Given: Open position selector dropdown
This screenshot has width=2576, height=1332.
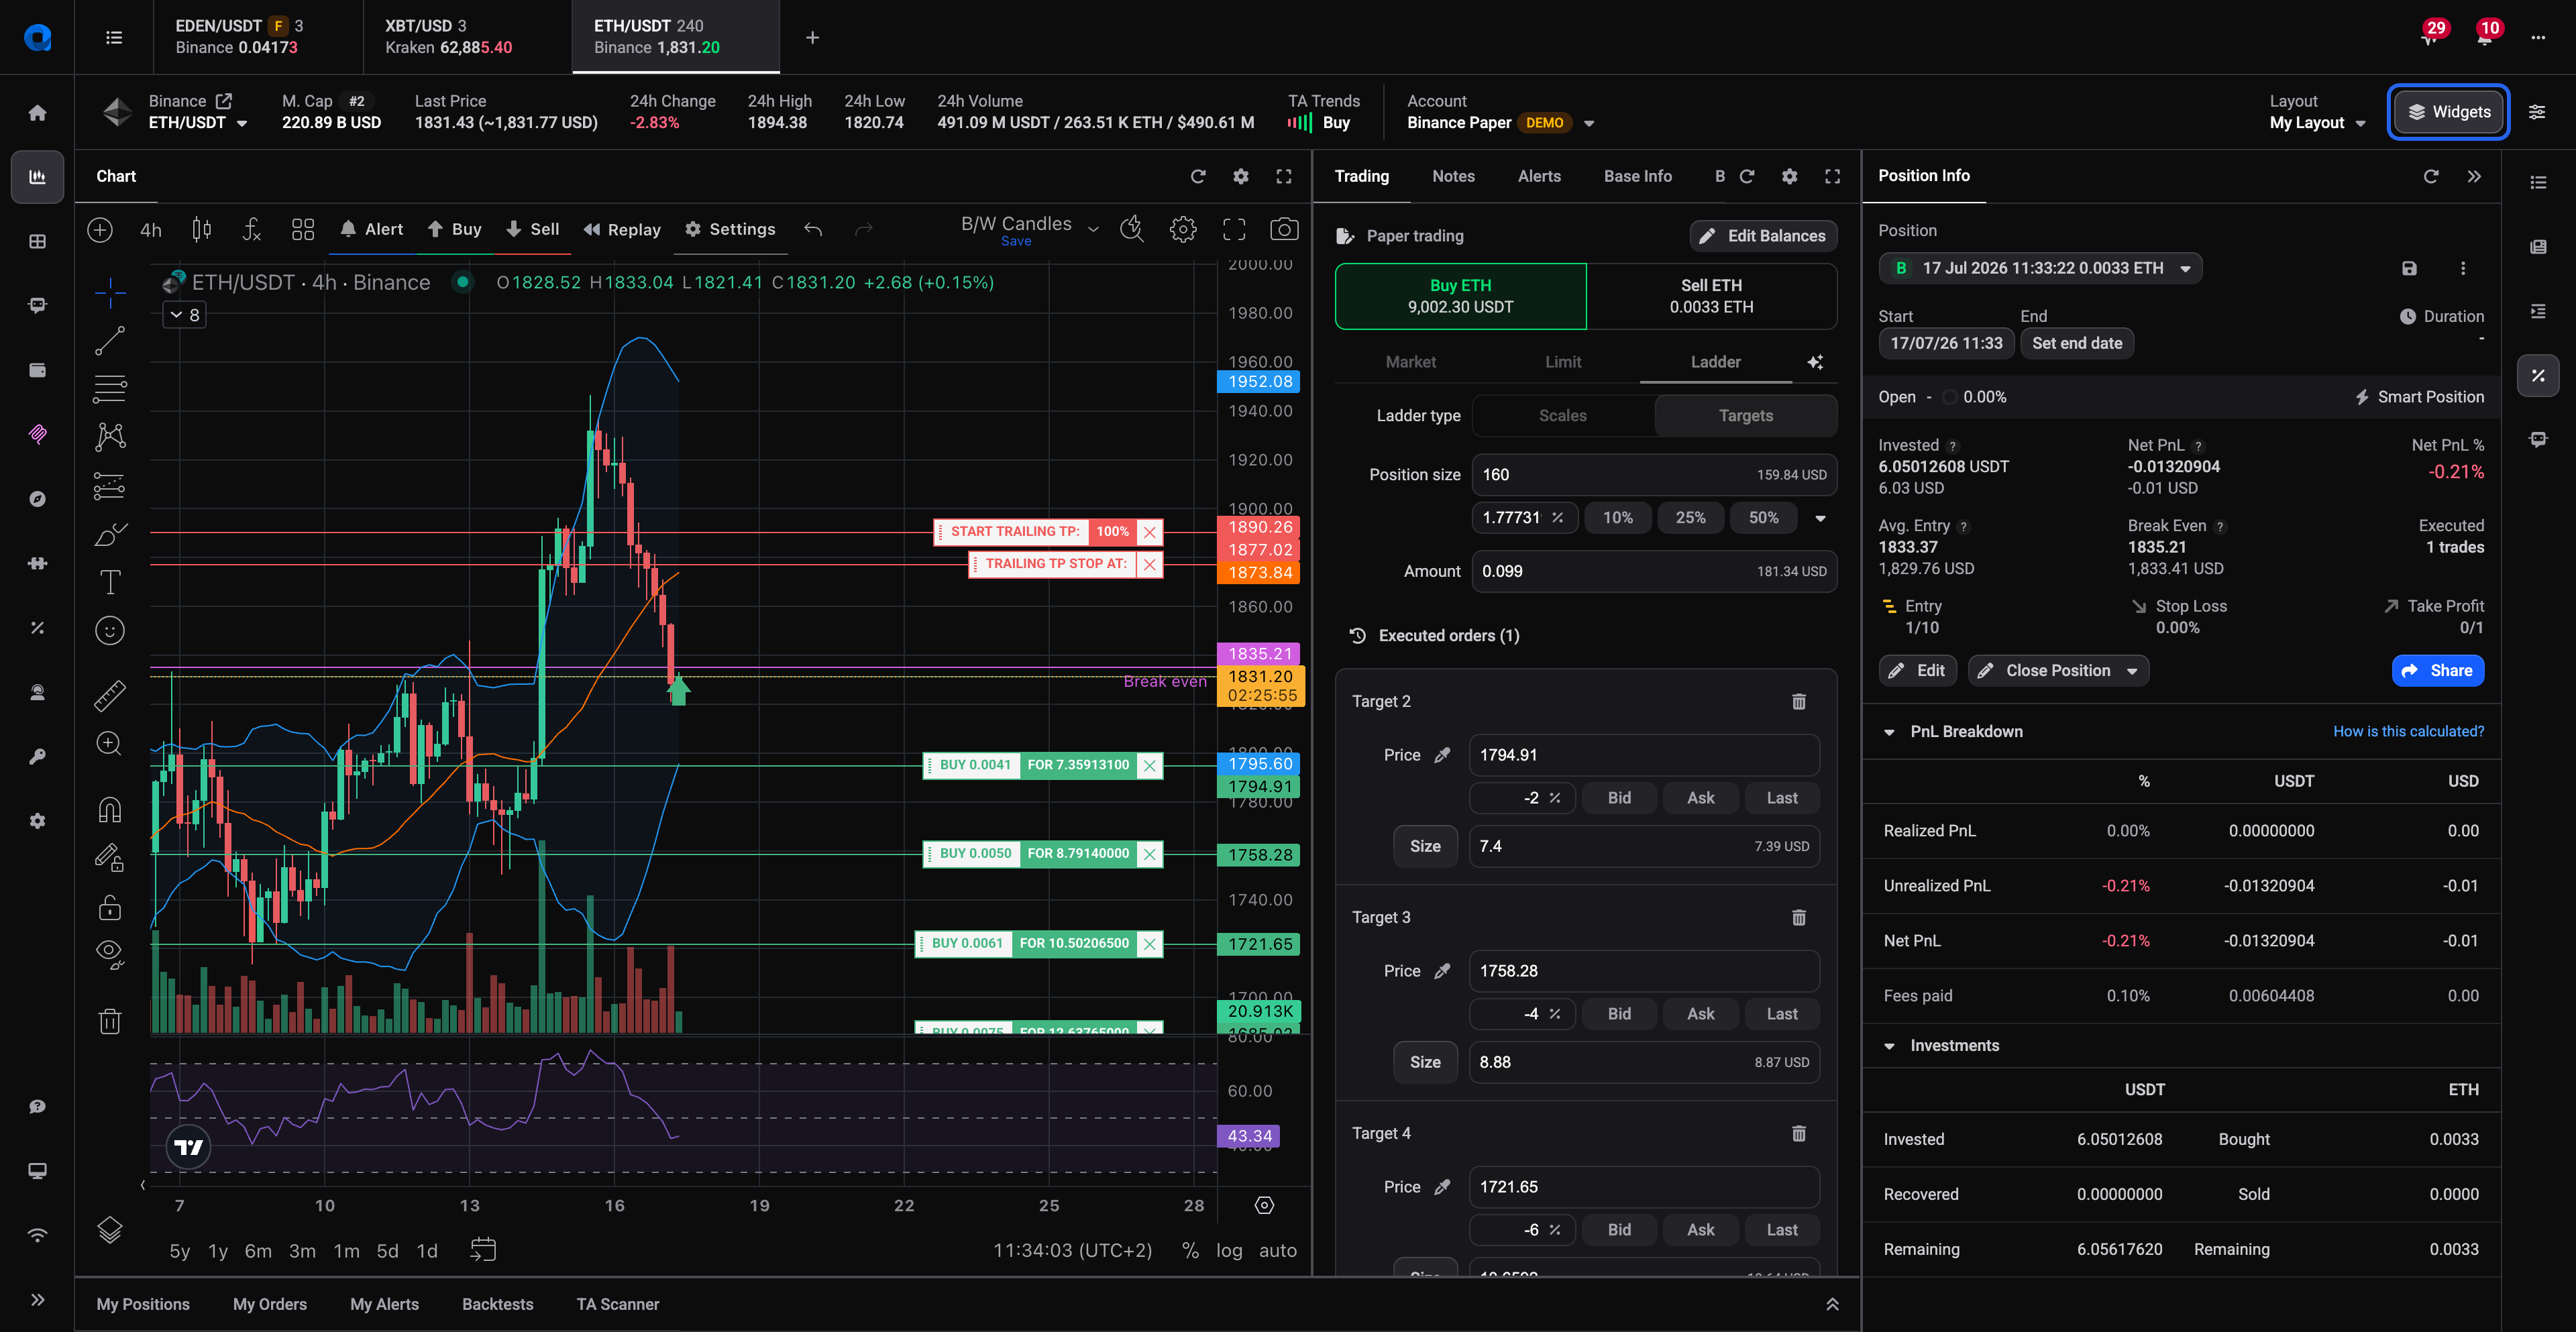Looking at the screenshot, I should click(2041, 268).
